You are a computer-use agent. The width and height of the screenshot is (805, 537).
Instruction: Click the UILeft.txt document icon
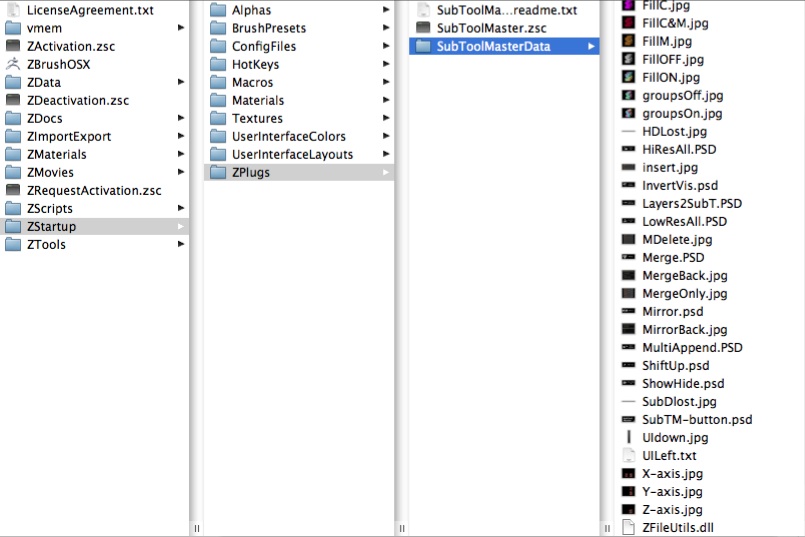tap(628, 455)
